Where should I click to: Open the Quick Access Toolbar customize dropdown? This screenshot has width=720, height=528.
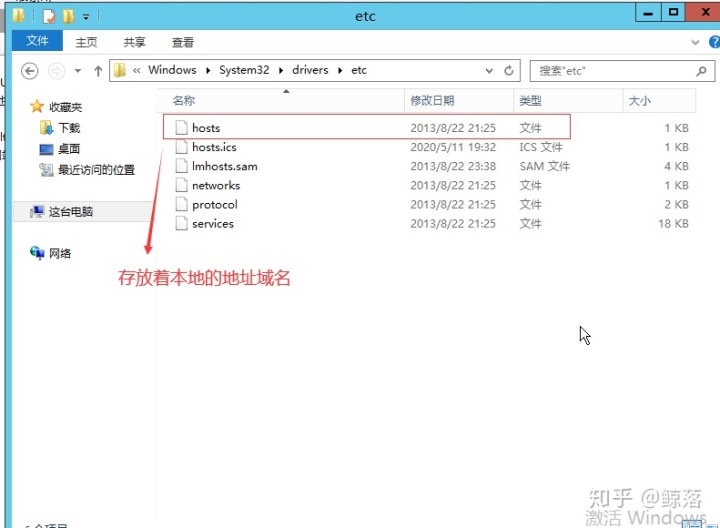(x=85, y=17)
